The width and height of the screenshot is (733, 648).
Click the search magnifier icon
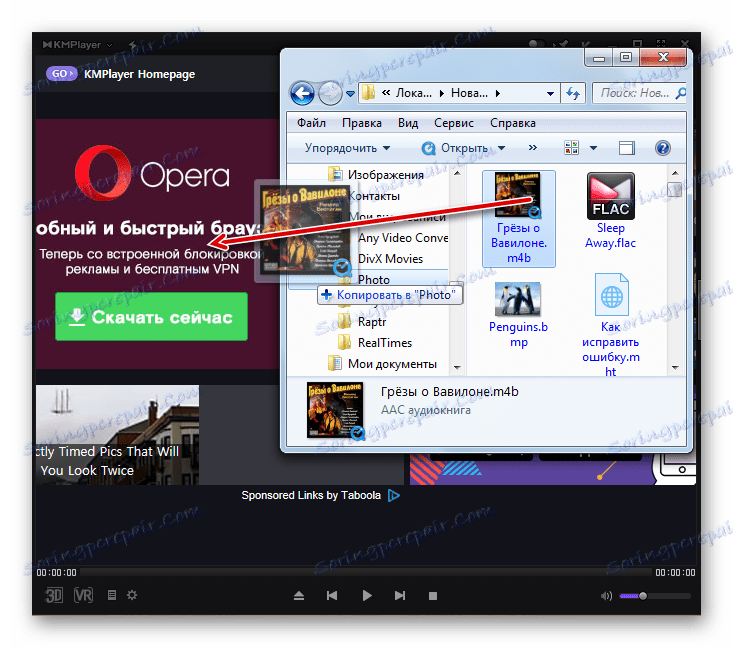681,93
